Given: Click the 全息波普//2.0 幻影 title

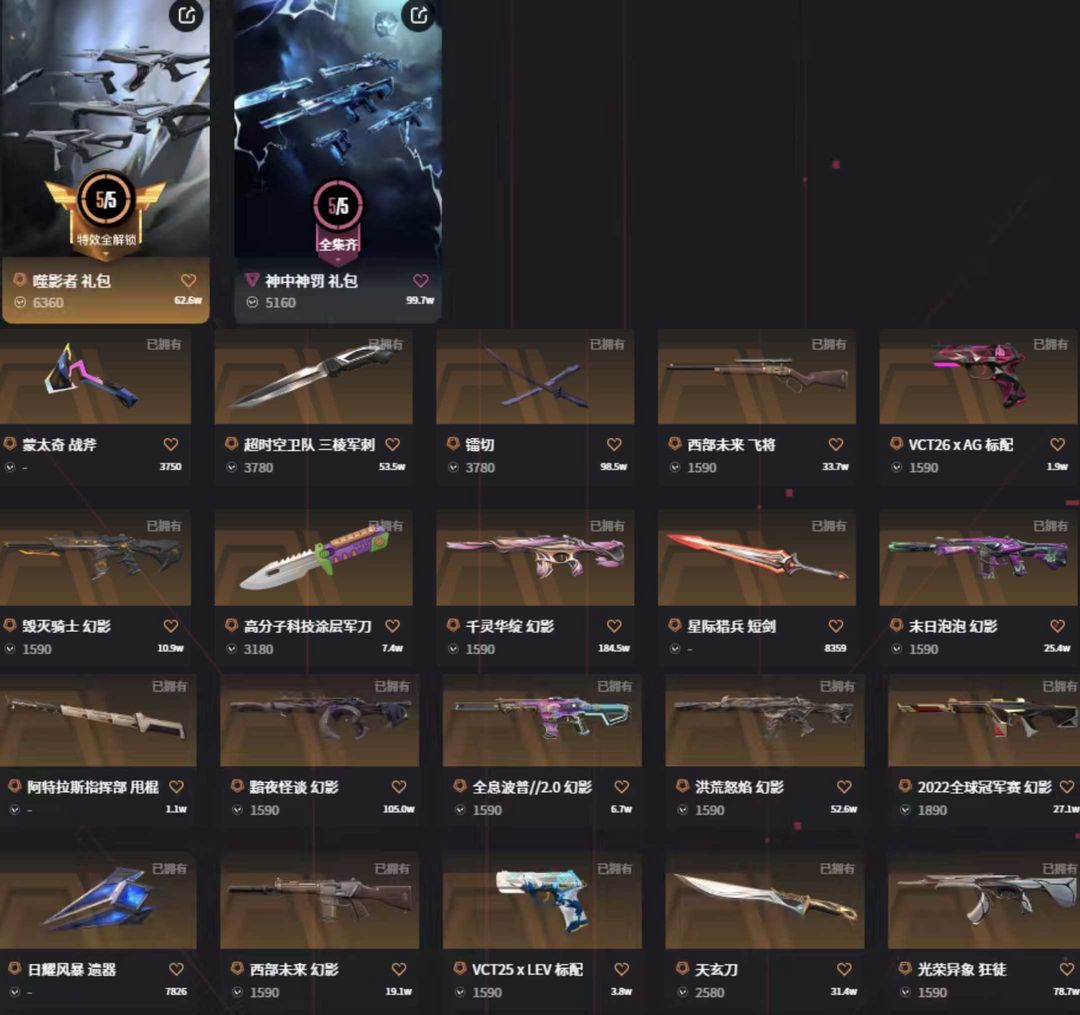Looking at the screenshot, I should (x=532, y=786).
